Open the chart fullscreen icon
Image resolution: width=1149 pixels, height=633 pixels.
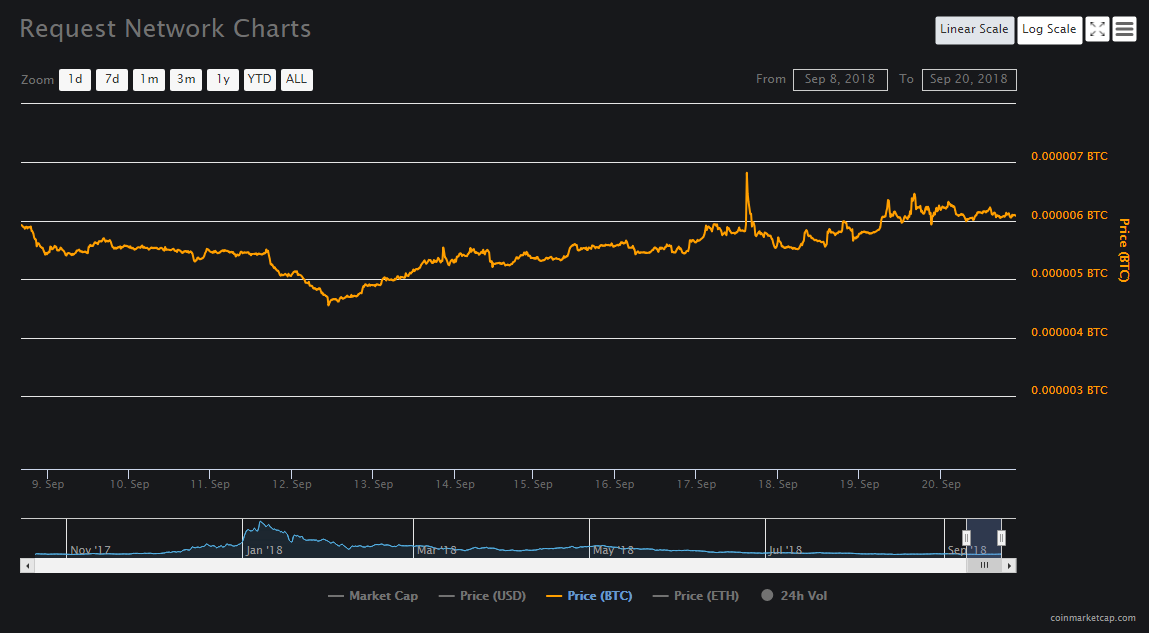tap(1097, 29)
